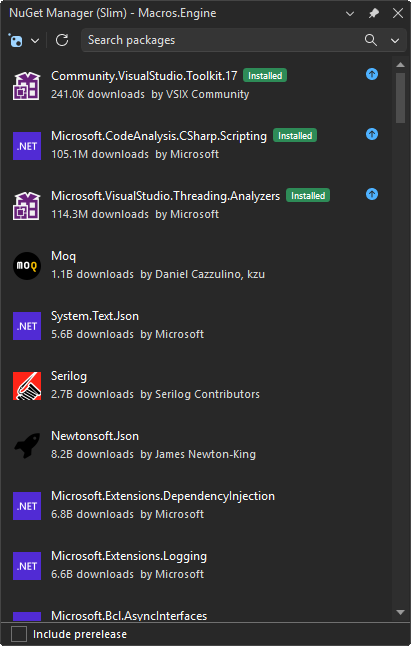This screenshot has height=646, width=411.
Task: Click the Moq package logo
Action: (x=27, y=266)
